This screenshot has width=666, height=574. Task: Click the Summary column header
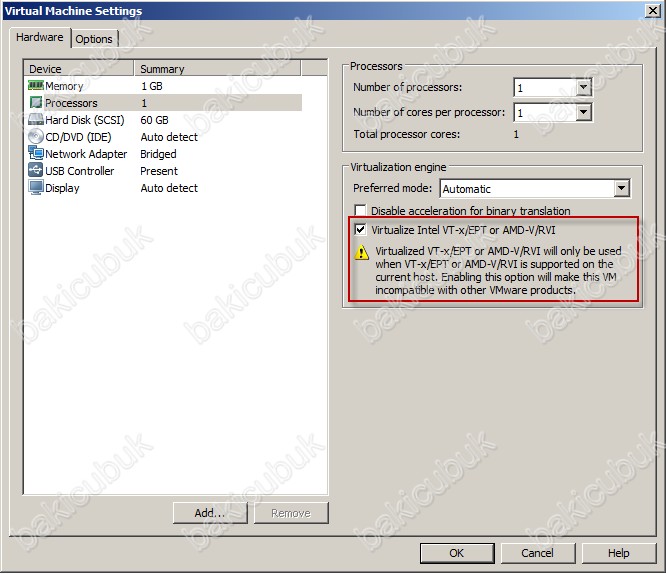(x=217, y=68)
